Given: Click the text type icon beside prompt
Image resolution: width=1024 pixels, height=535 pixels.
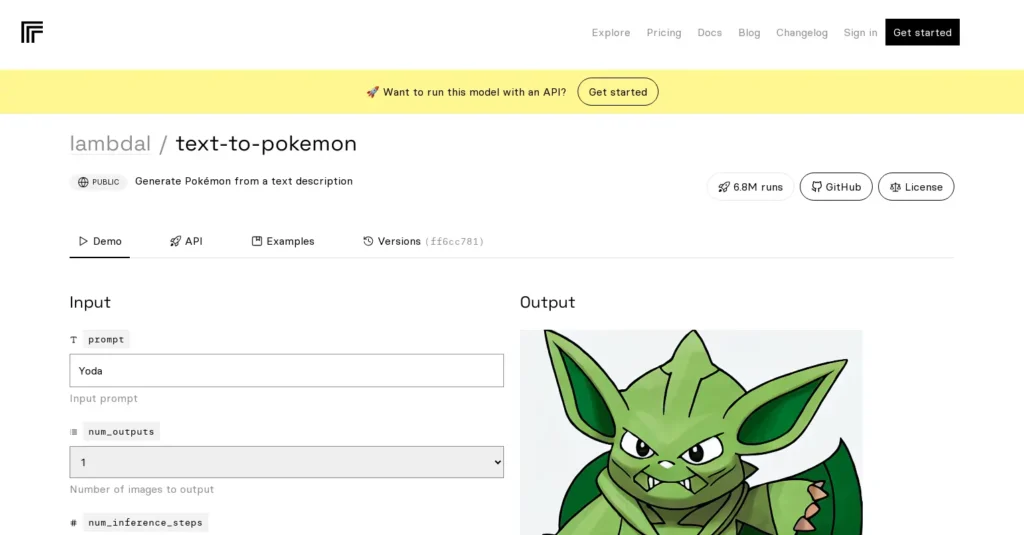Looking at the screenshot, I should (x=74, y=340).
